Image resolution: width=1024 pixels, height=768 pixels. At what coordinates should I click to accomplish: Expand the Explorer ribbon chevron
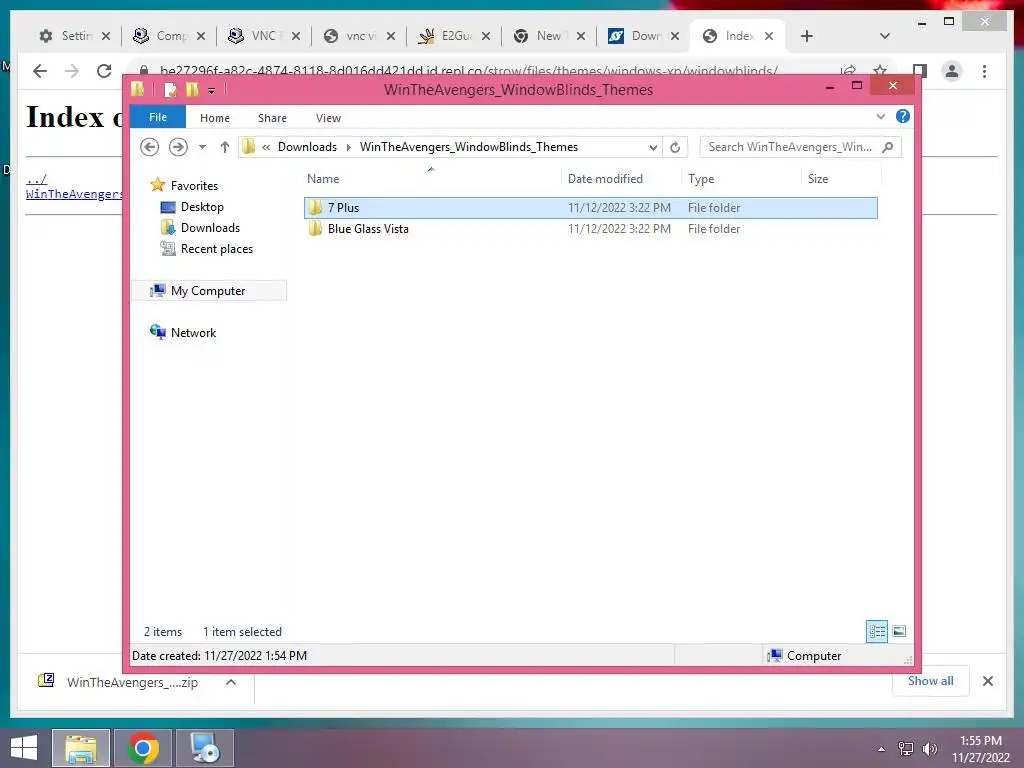880,117
